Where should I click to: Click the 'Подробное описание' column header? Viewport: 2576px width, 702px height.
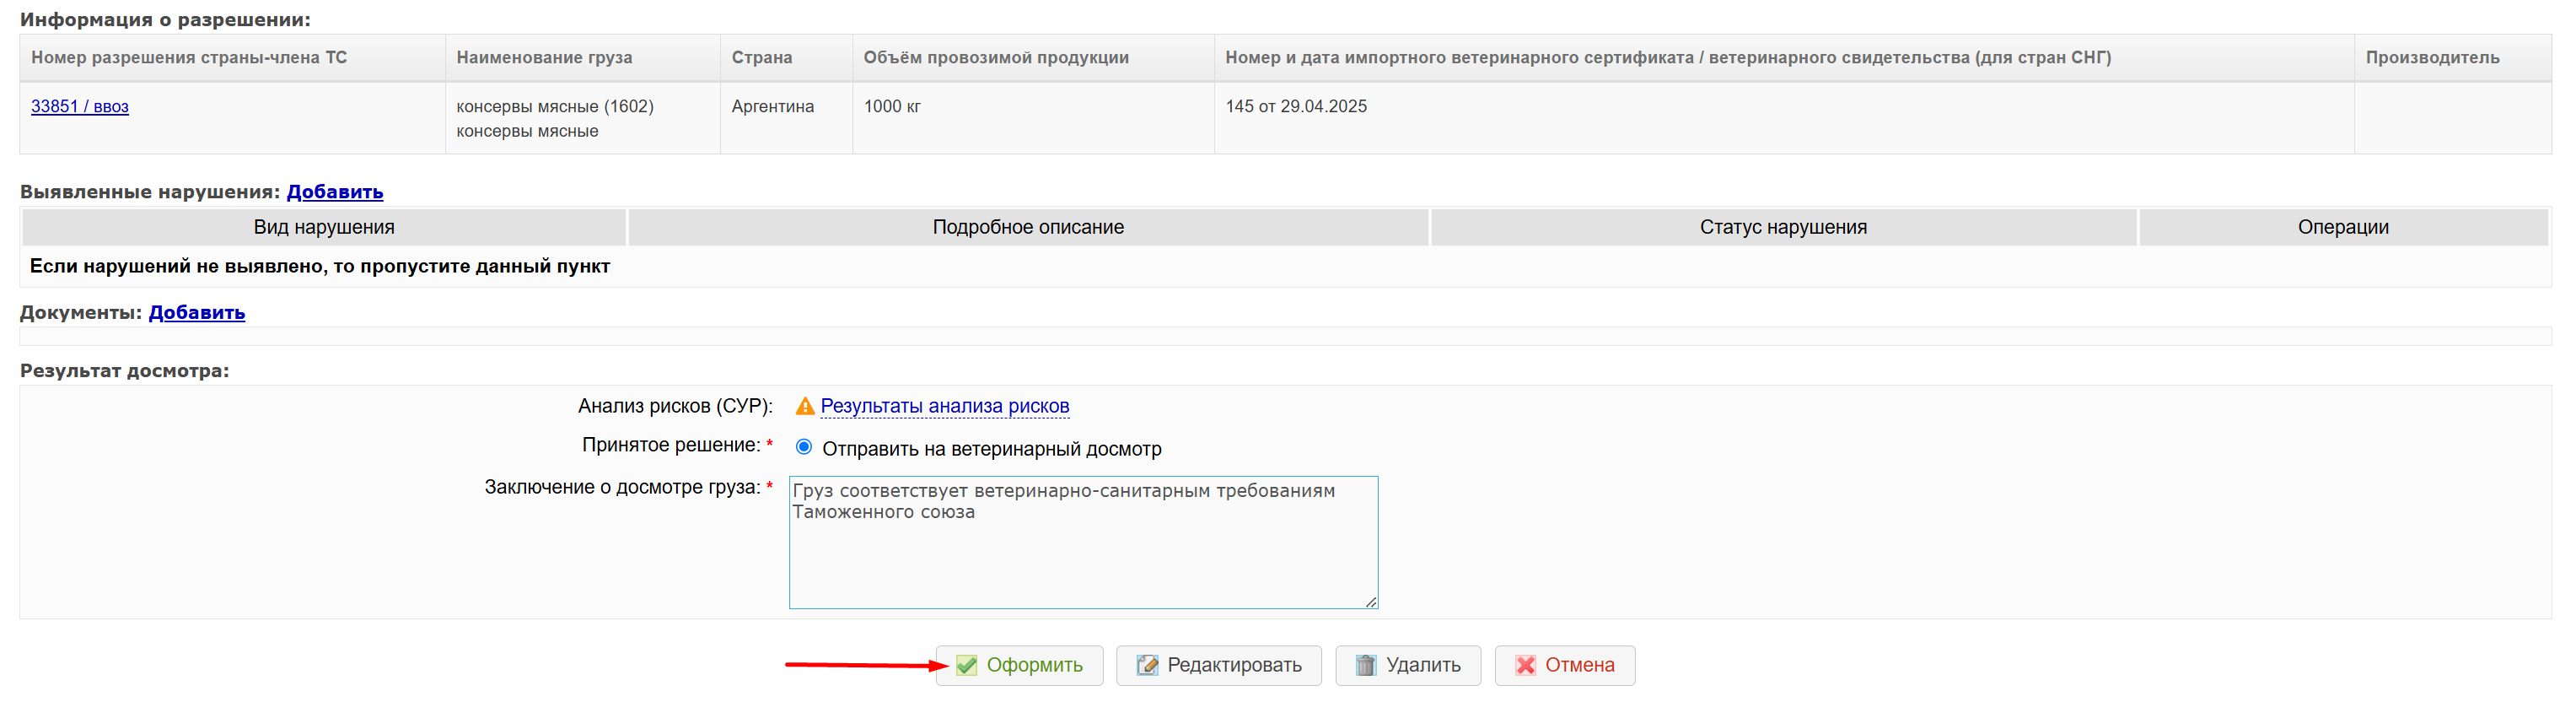[x=1028, y=228]
